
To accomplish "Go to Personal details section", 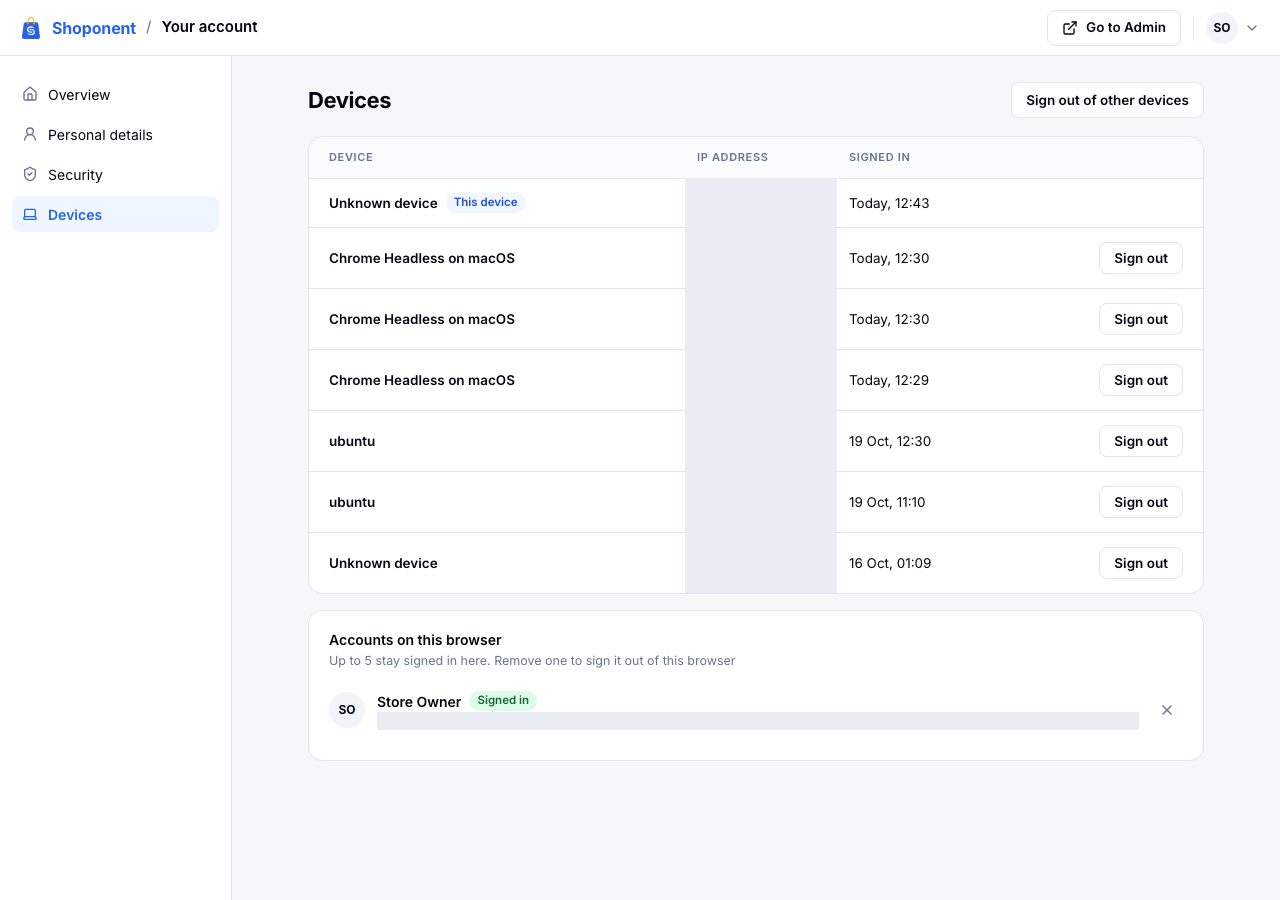I will coord(115,135).
